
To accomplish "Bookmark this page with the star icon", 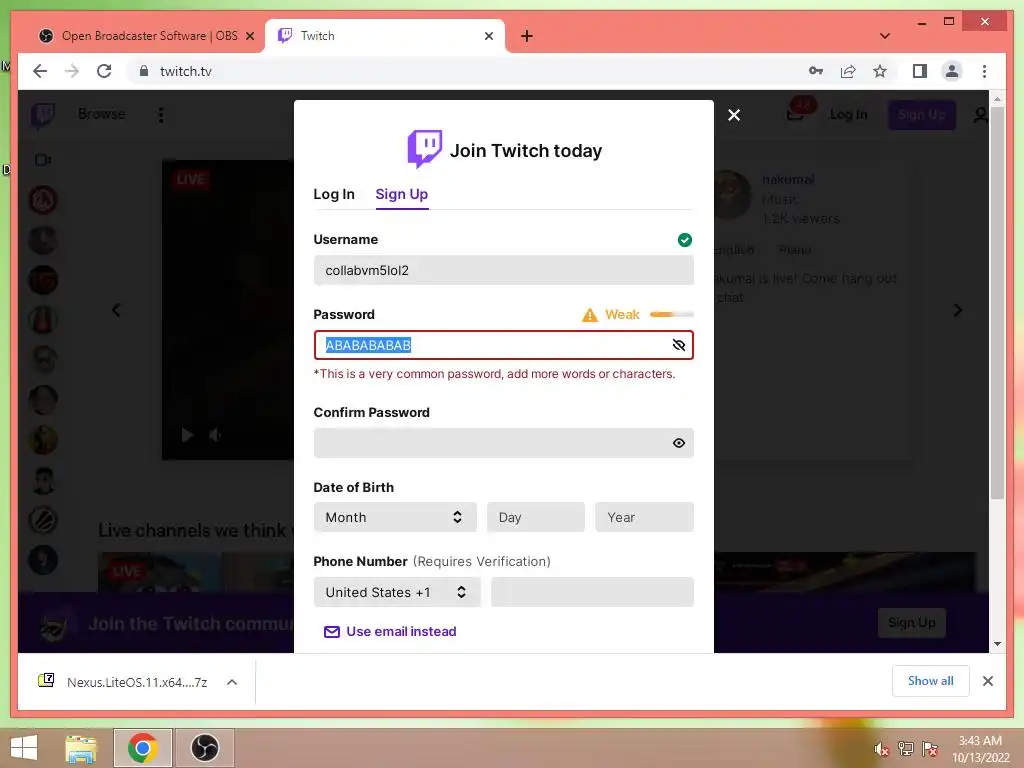I will pyautogui.click(x=880, y=71).
